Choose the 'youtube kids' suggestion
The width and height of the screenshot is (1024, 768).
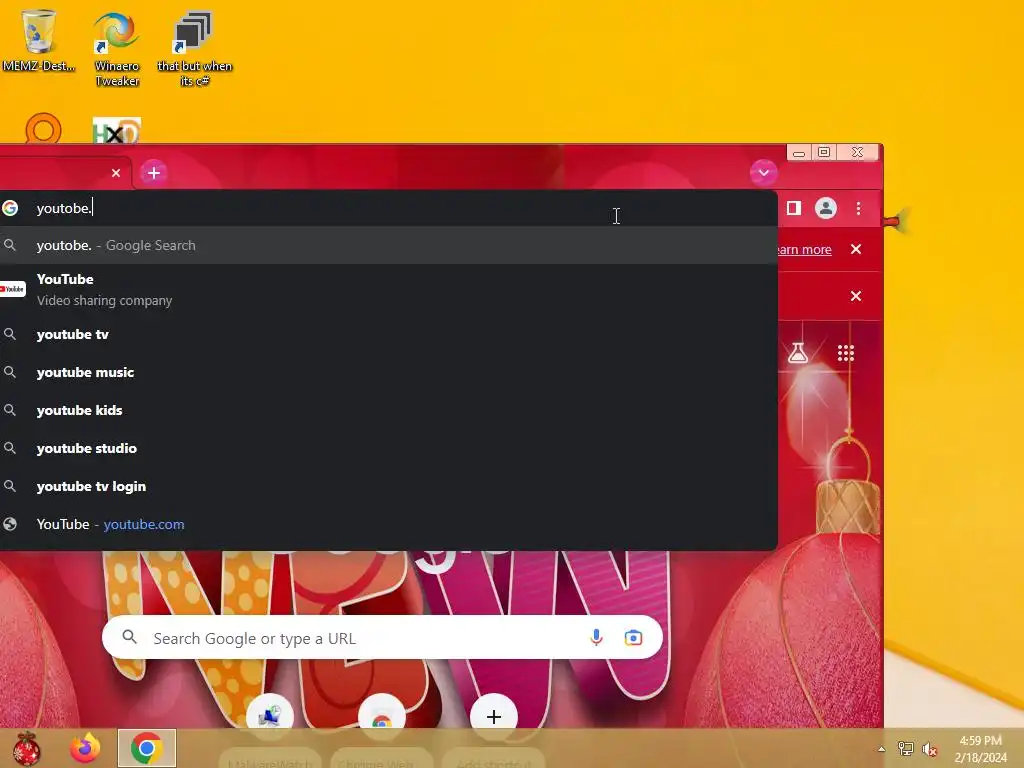coord(389,410)
